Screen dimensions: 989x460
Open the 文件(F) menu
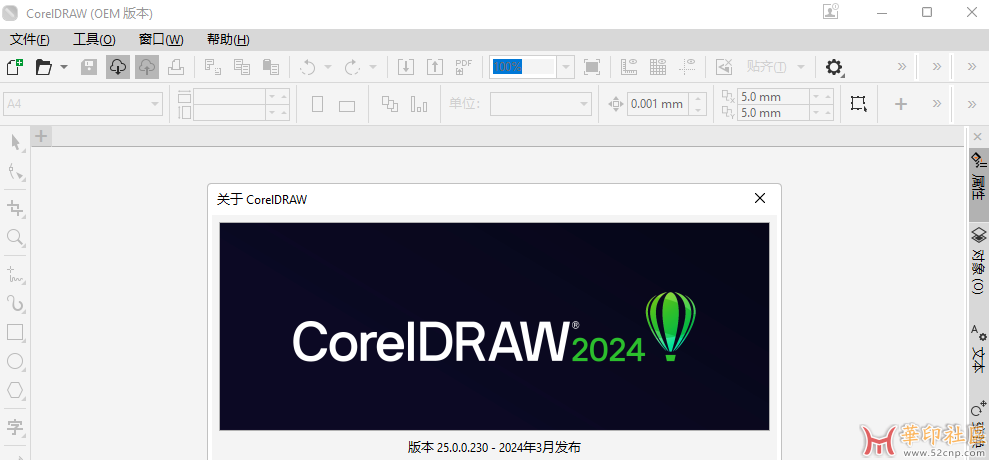30,40
